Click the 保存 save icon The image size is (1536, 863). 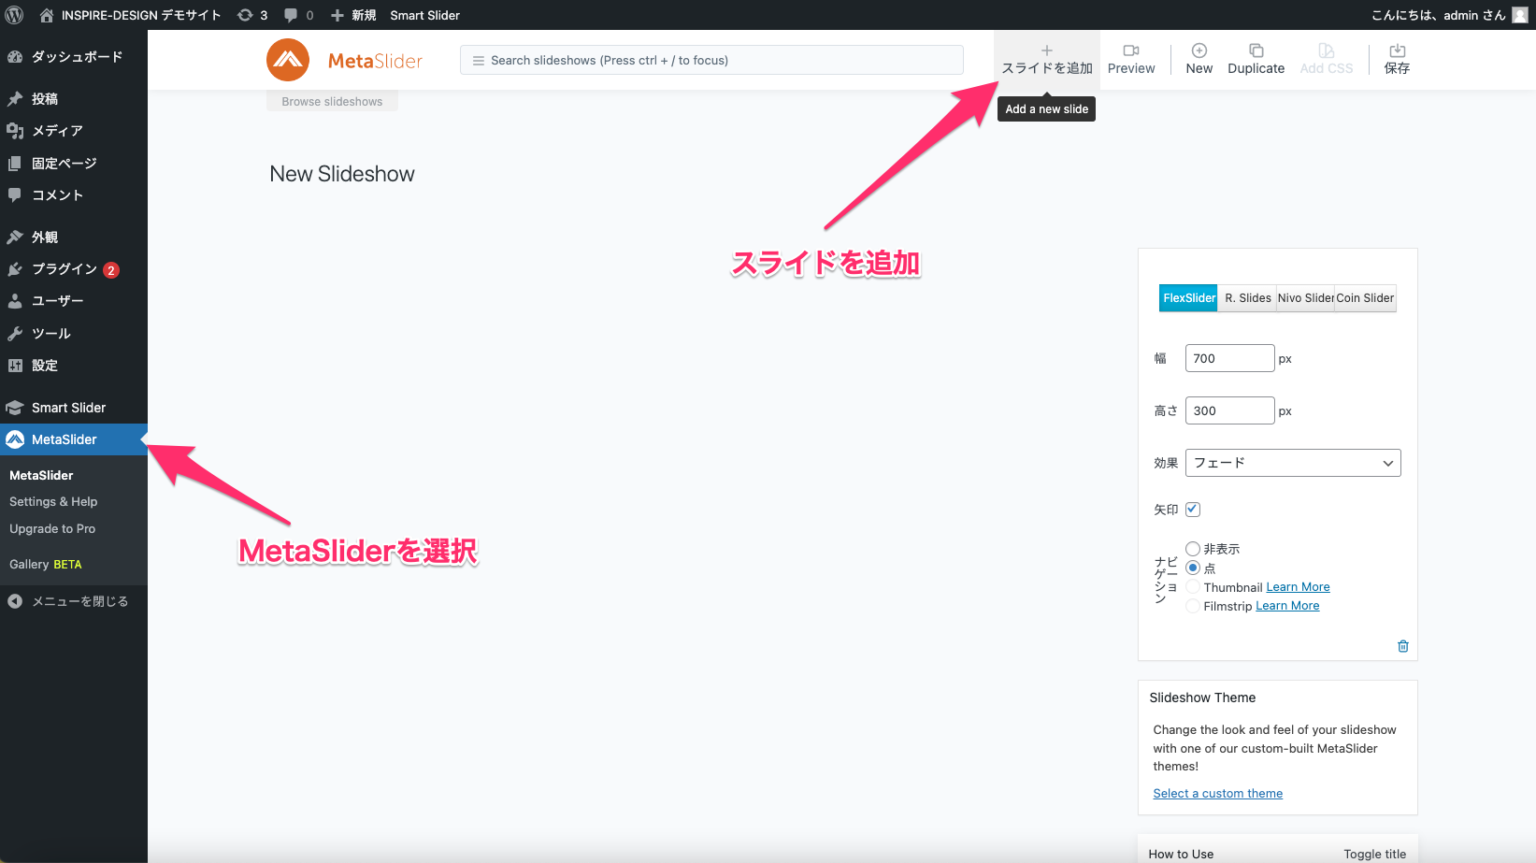pyautogui.click(x=1397, y=51)
